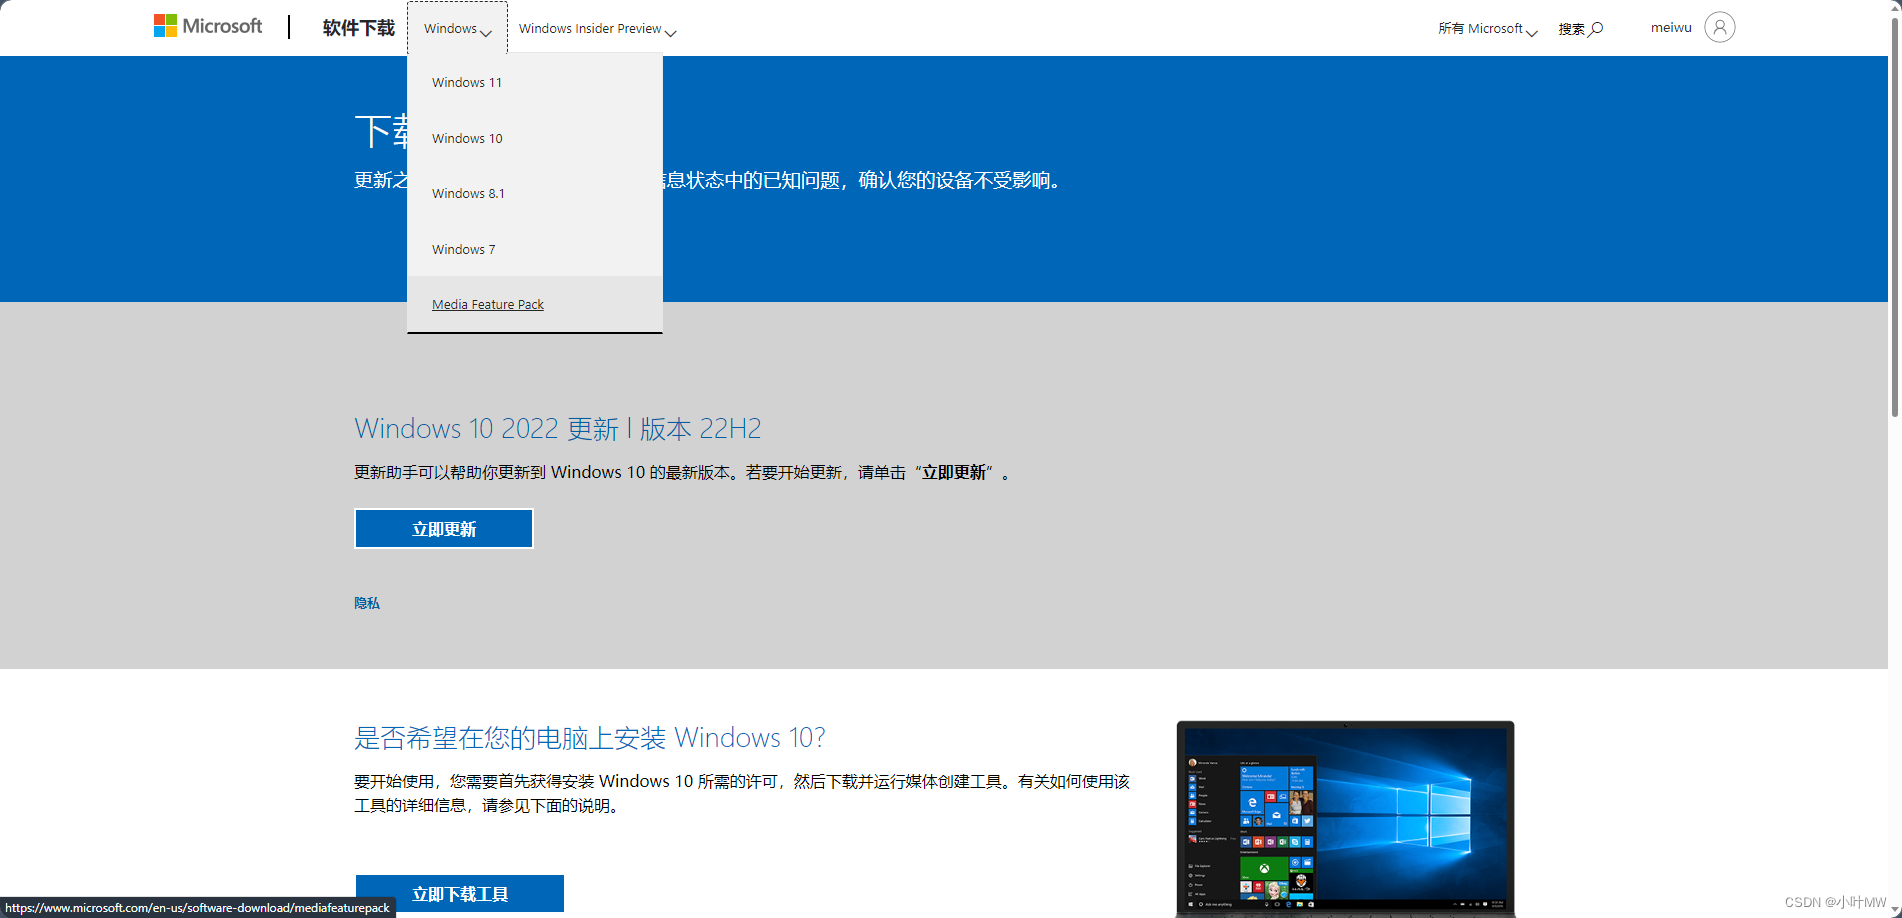Open the meiwu account avatar icon
The height and width of the screenshot is (918, 1902).
click(1719, 27)
